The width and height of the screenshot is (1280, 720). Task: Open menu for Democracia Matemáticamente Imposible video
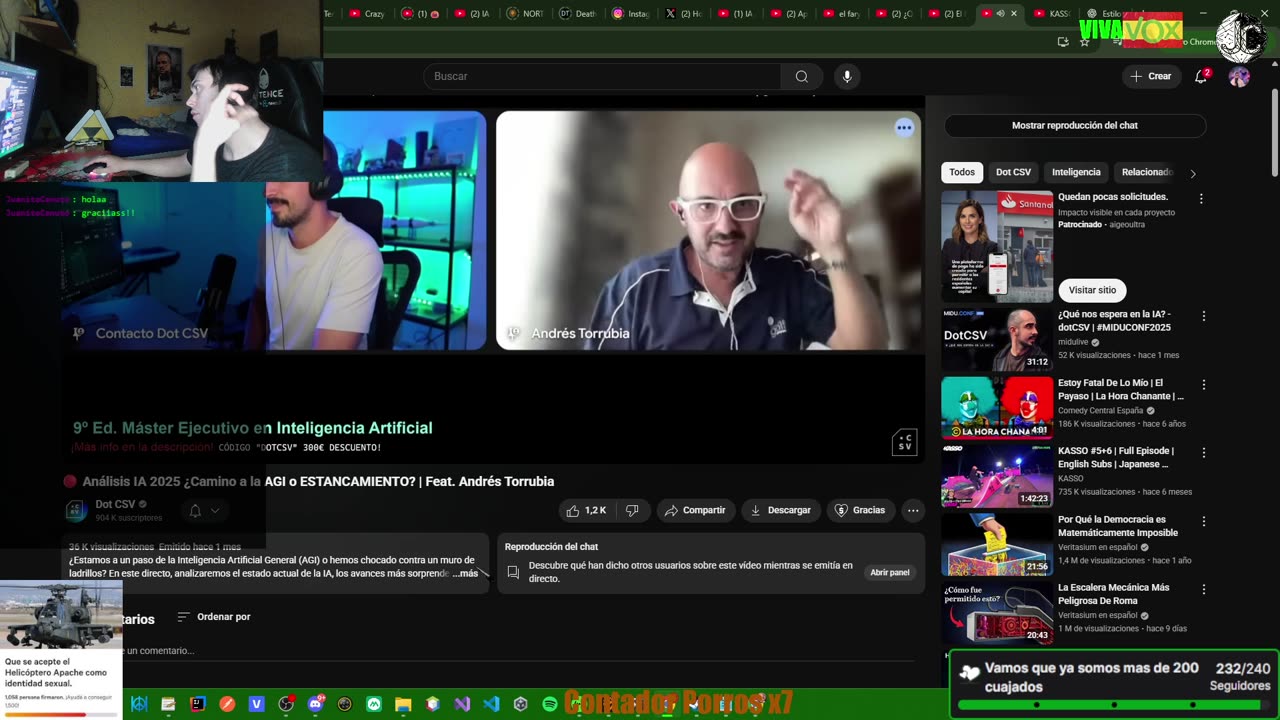1203,522
